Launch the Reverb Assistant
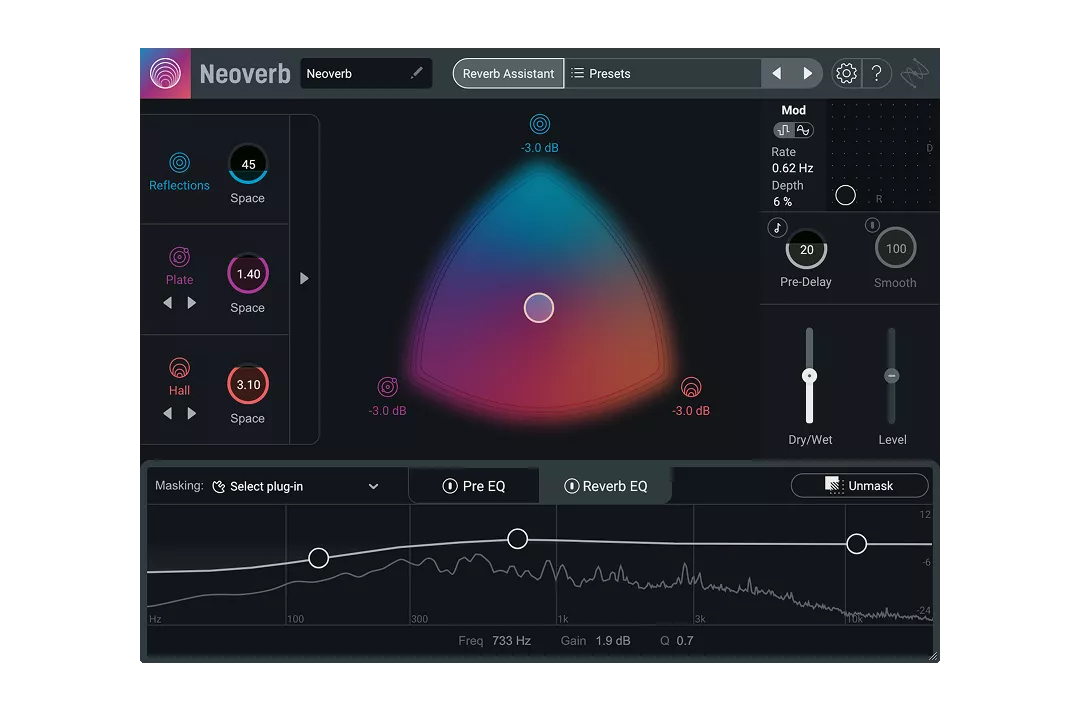 tap(508, 72)
